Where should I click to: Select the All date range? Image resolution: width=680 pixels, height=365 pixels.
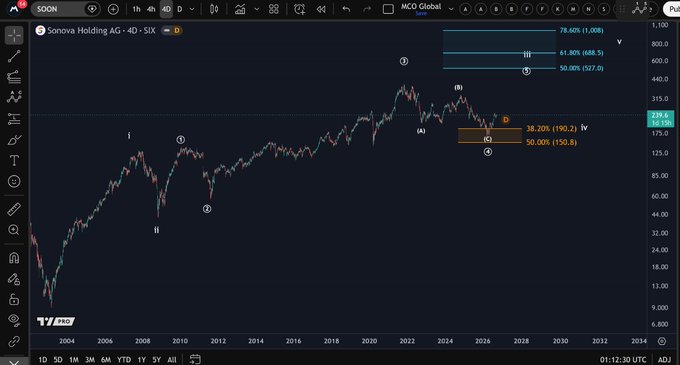click(172, 359)
